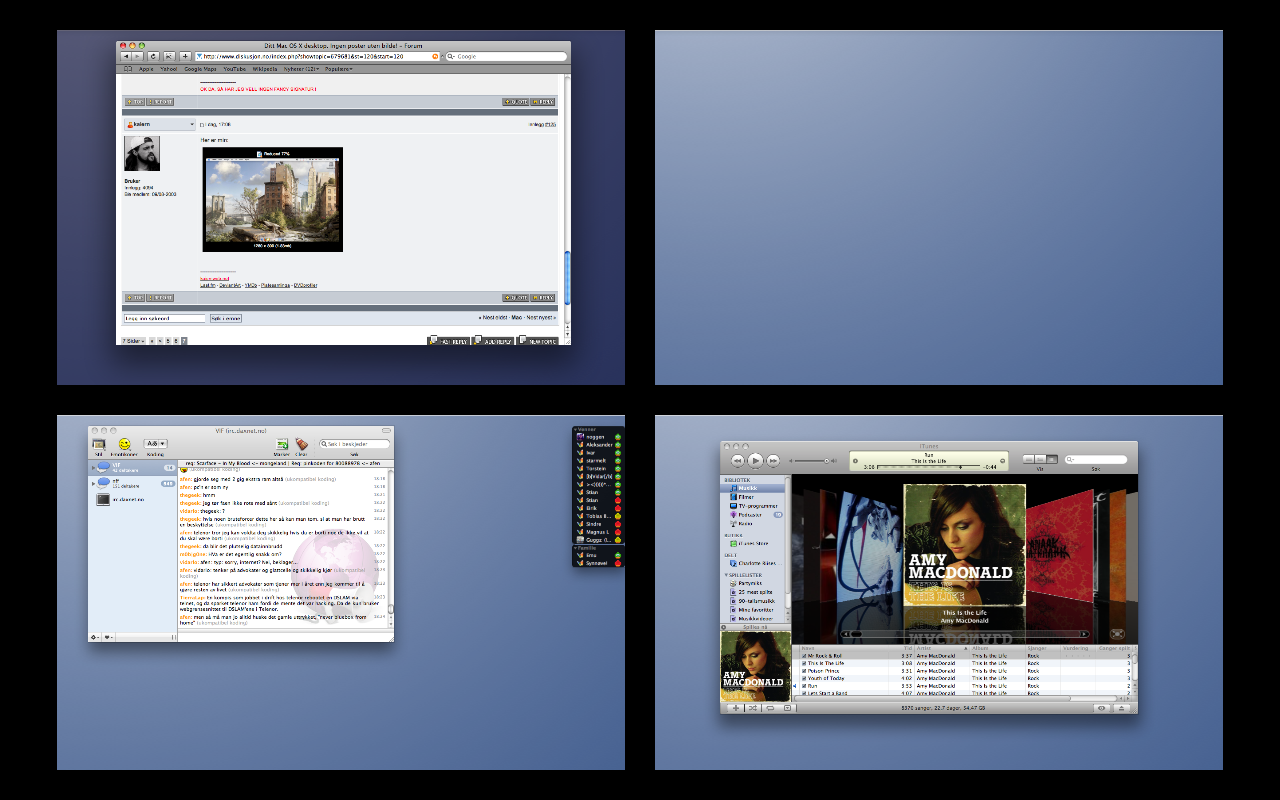Click the Stil toolbar icon in chat window

(98, 445)
